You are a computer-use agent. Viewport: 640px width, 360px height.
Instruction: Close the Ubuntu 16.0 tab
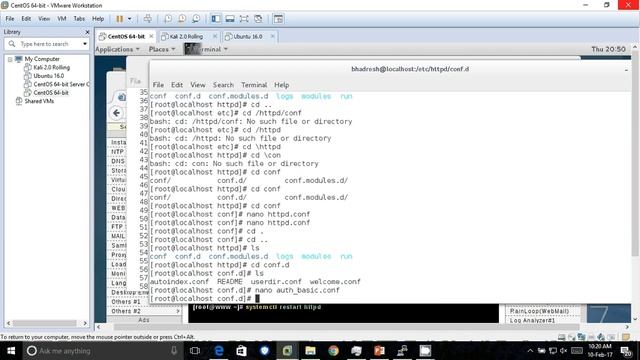[x=273, y=36]
